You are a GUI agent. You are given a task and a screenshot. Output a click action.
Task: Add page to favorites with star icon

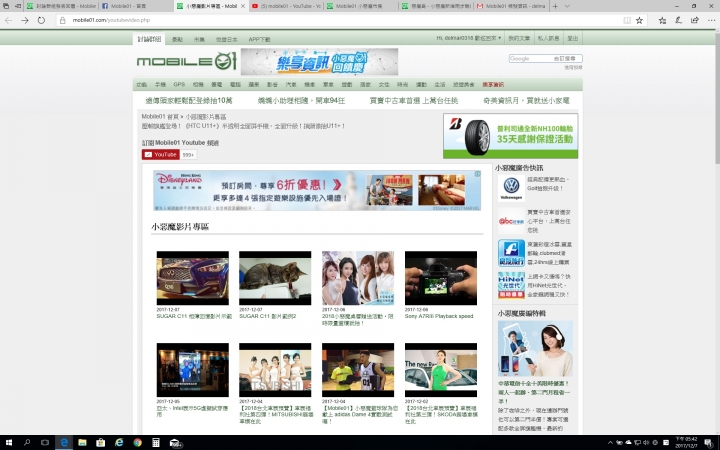pyautogui.click(x=639, y=20)
